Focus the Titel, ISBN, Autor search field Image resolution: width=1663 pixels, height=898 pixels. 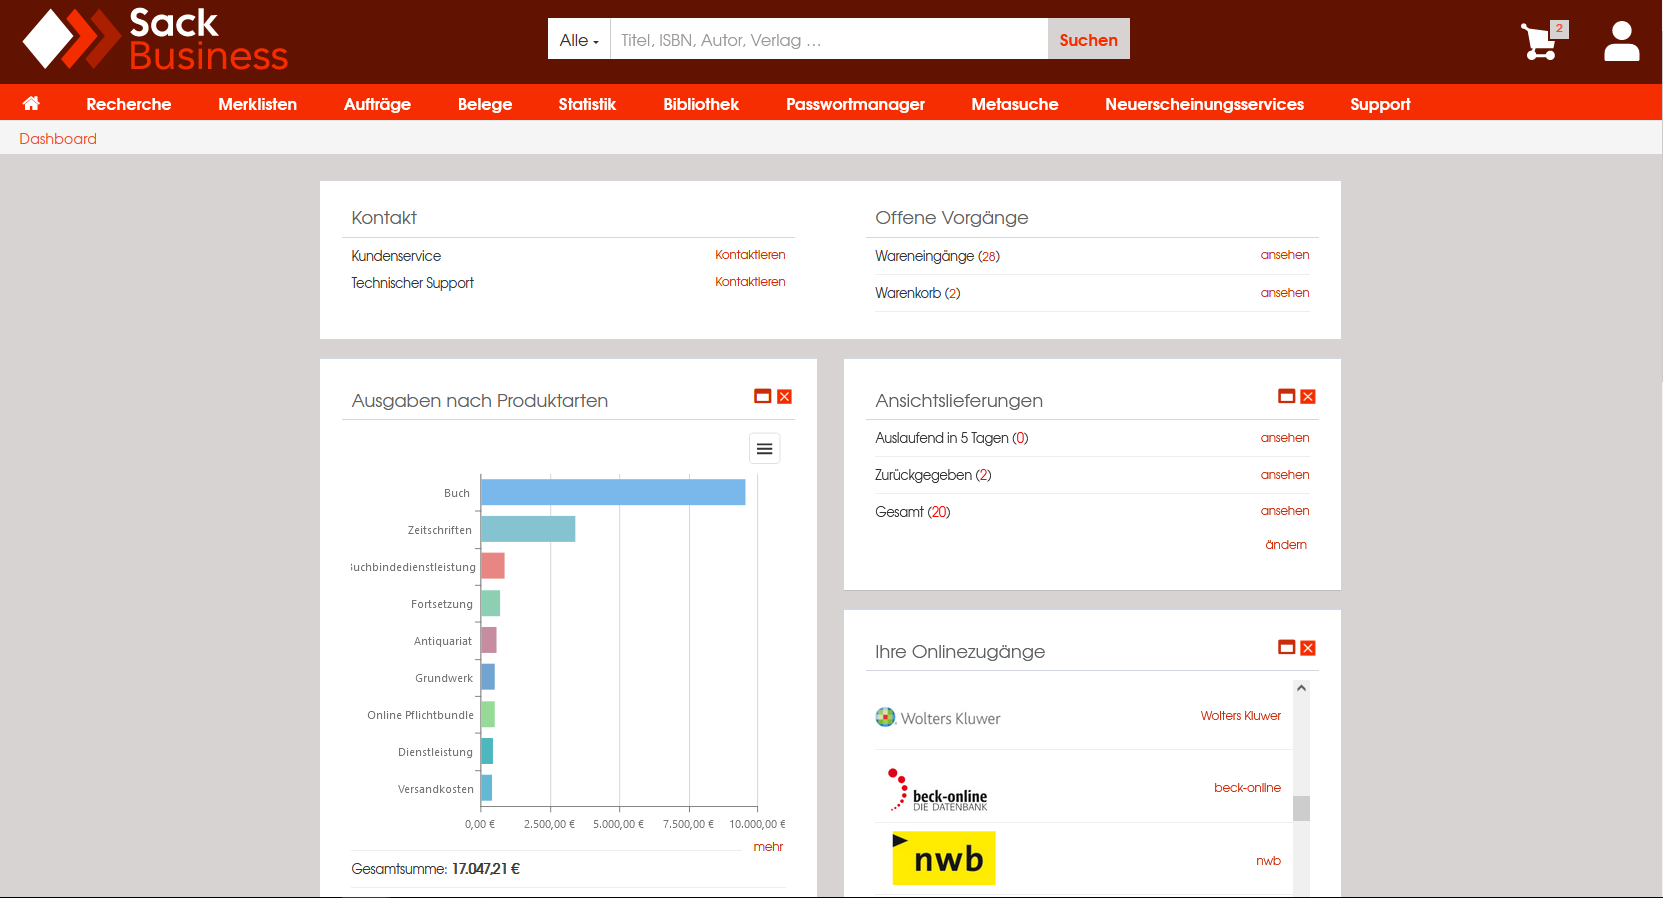click(x=829, y=39)
